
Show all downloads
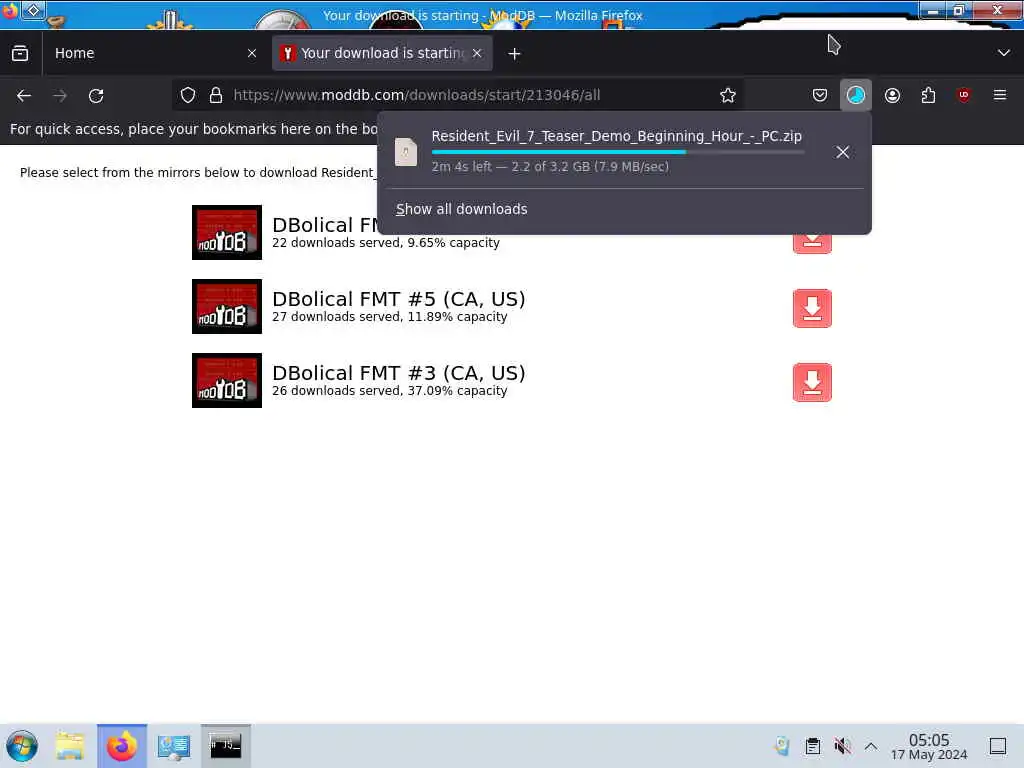point(462,209)
